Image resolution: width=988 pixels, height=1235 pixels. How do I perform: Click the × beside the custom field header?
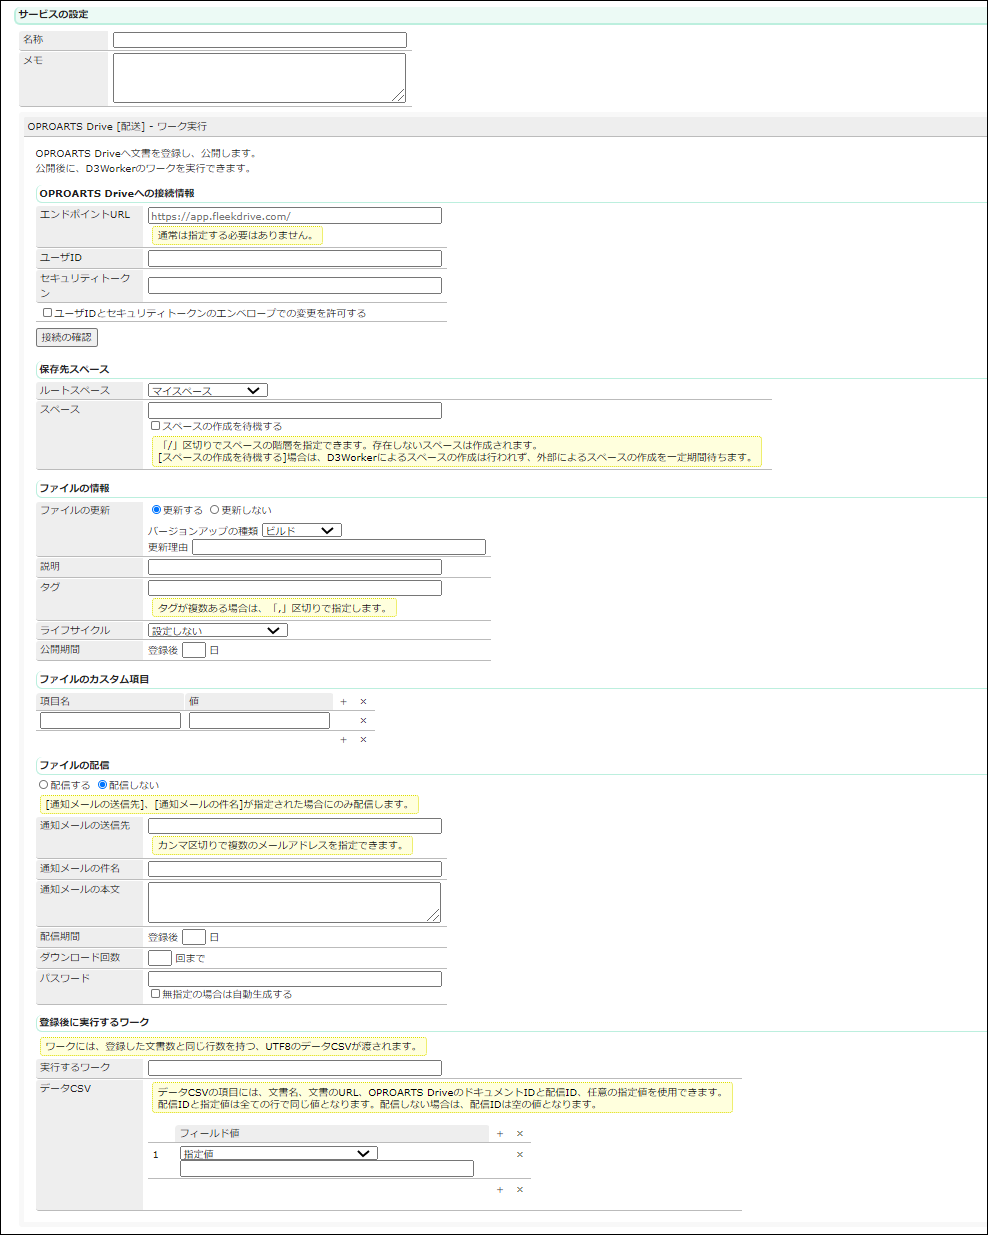click(363, 701)
